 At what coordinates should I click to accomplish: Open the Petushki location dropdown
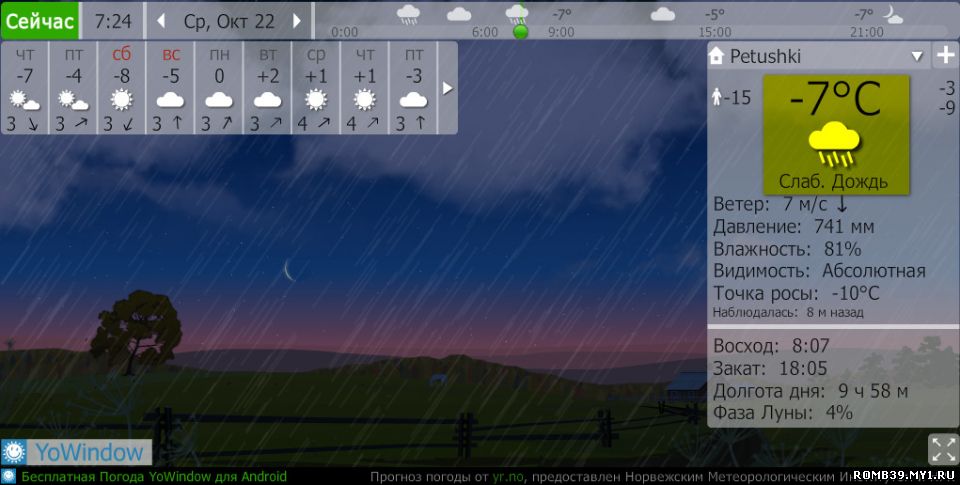point(916,57)
